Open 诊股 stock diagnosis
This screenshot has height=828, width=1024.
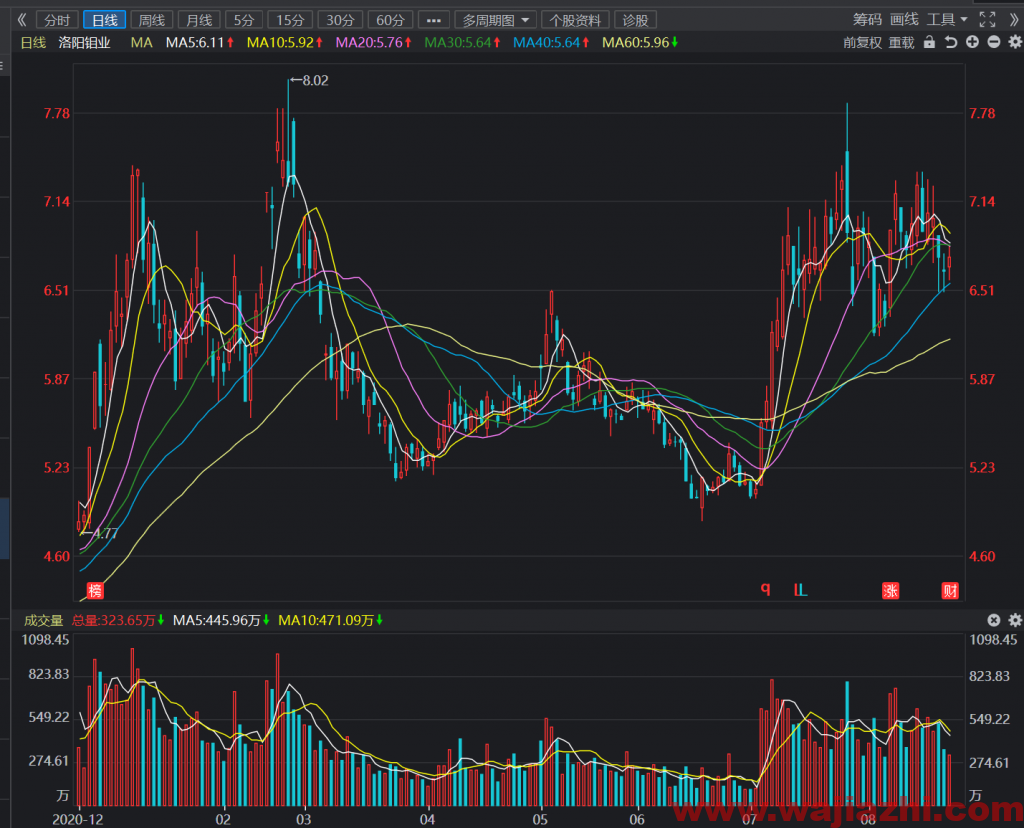coord(635,20)
